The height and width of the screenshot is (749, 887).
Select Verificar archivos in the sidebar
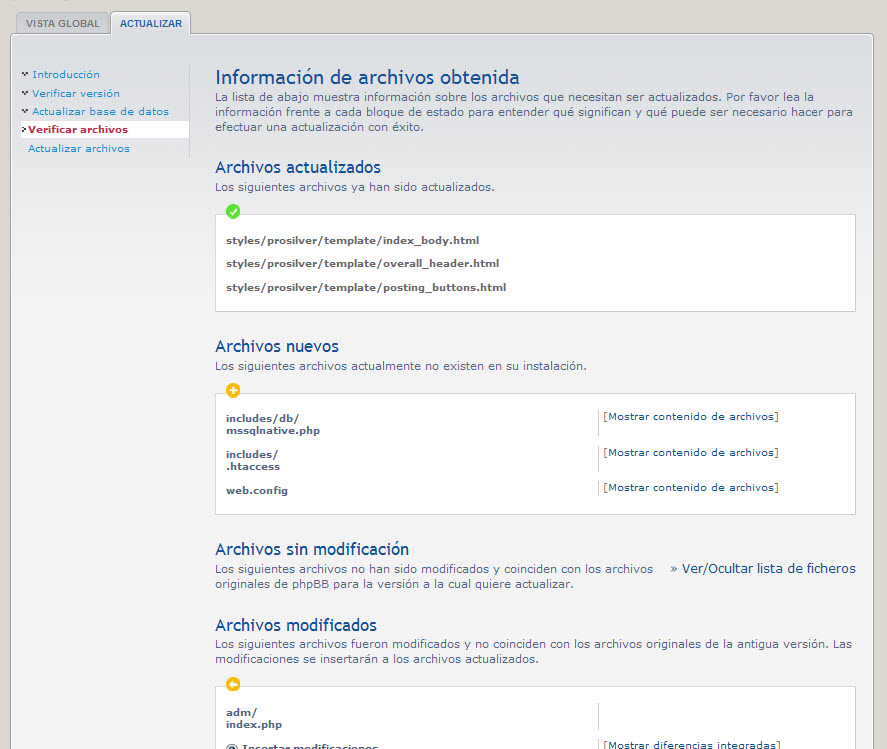[x=77, y=129]
